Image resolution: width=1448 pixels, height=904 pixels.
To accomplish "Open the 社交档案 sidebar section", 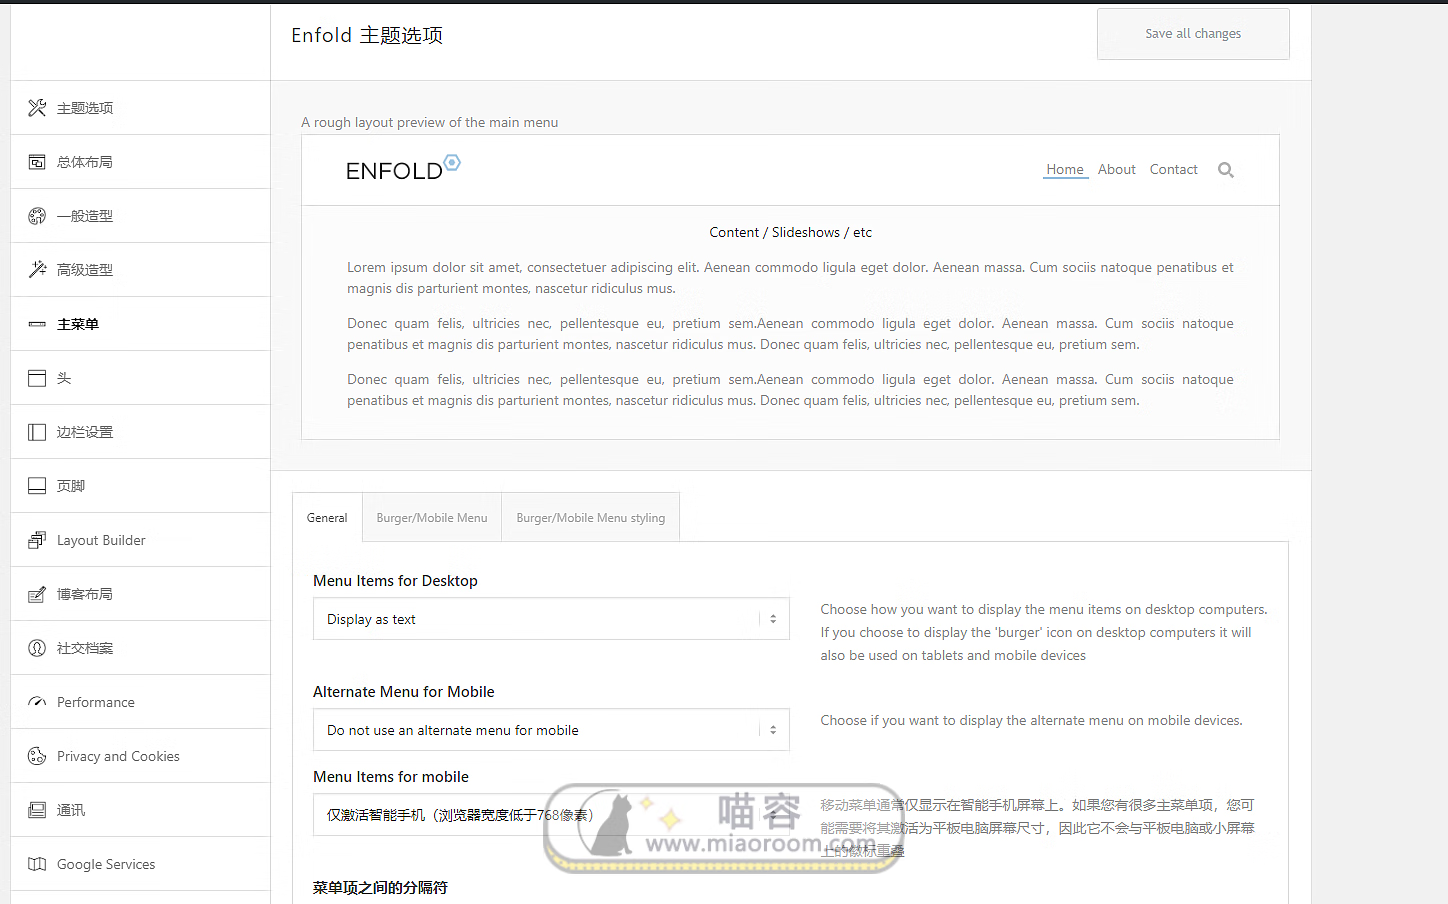I will (140, 648).
